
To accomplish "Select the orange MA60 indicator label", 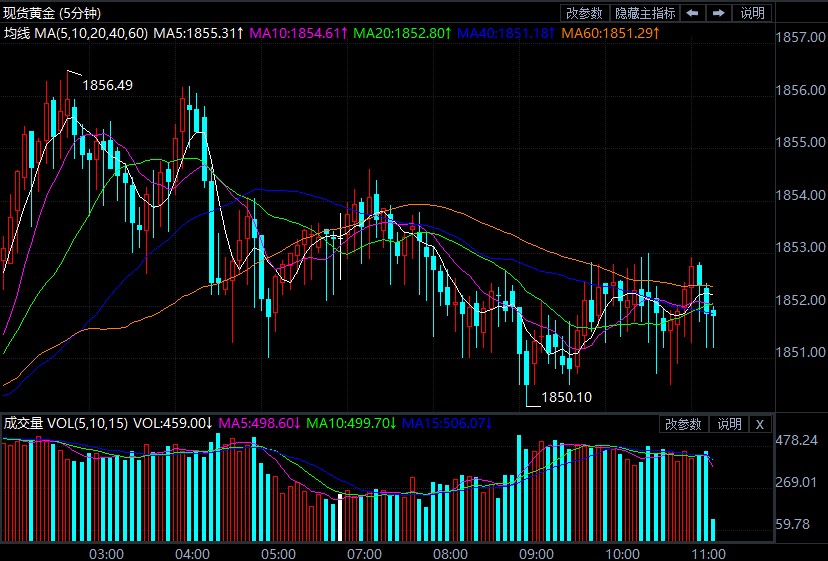I will pos(610,33).
